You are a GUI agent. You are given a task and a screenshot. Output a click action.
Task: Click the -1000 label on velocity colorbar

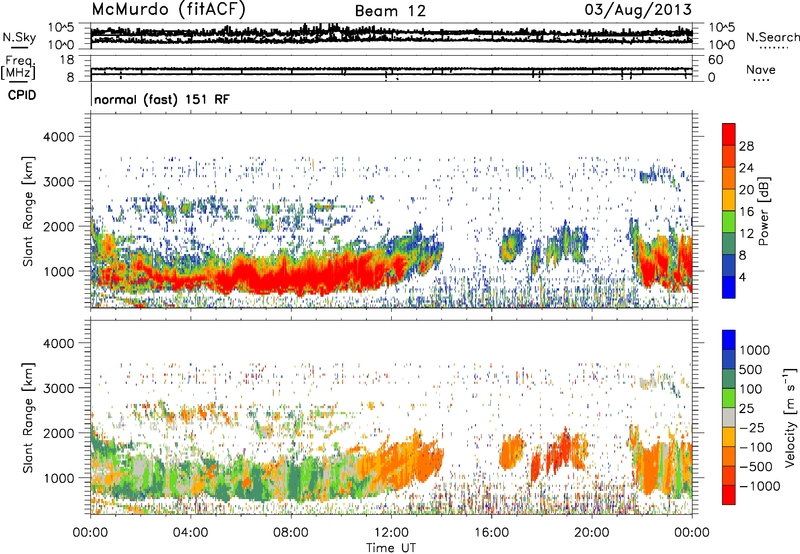coord(760,486)
